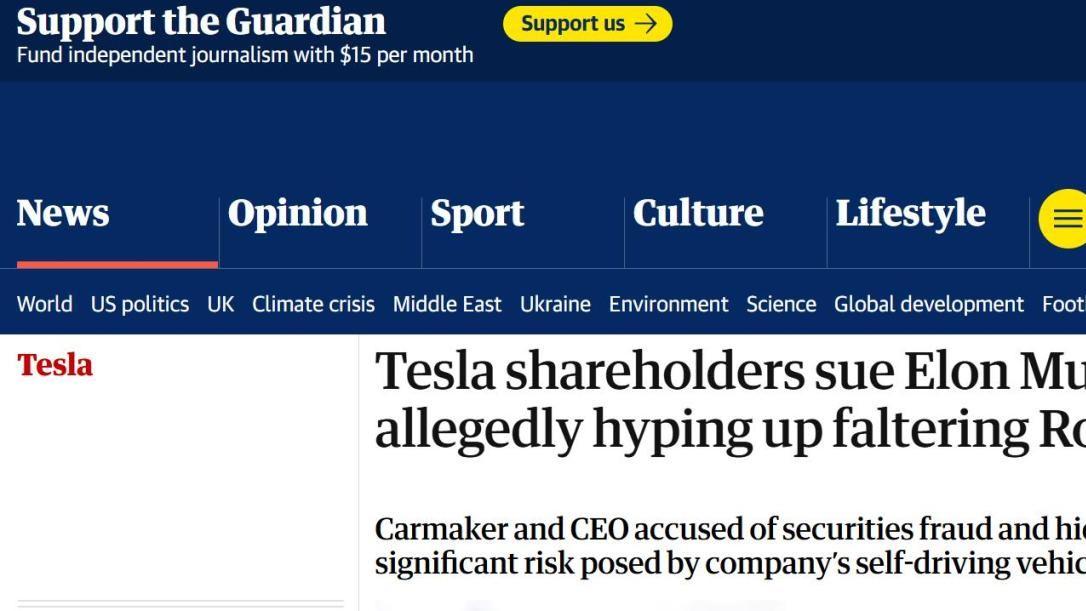Switch to the Opinion section tab
This screenshot has width=1086, height=611.
297,213
